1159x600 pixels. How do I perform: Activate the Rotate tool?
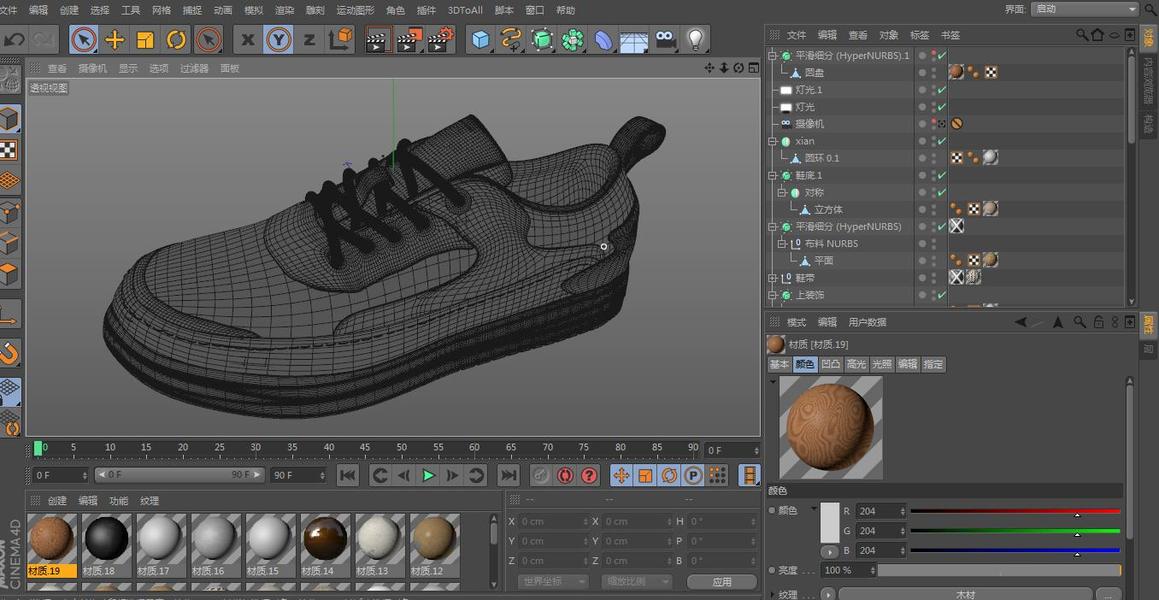point(176,40)
